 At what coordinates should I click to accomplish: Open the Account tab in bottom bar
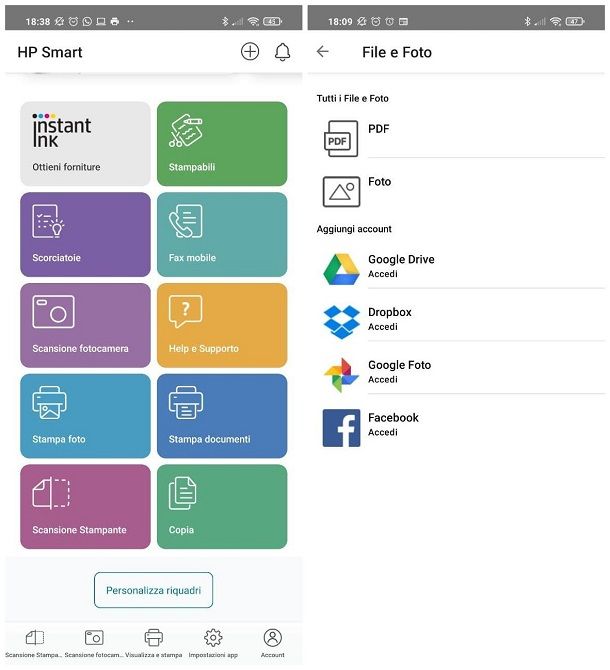[273, 643]
